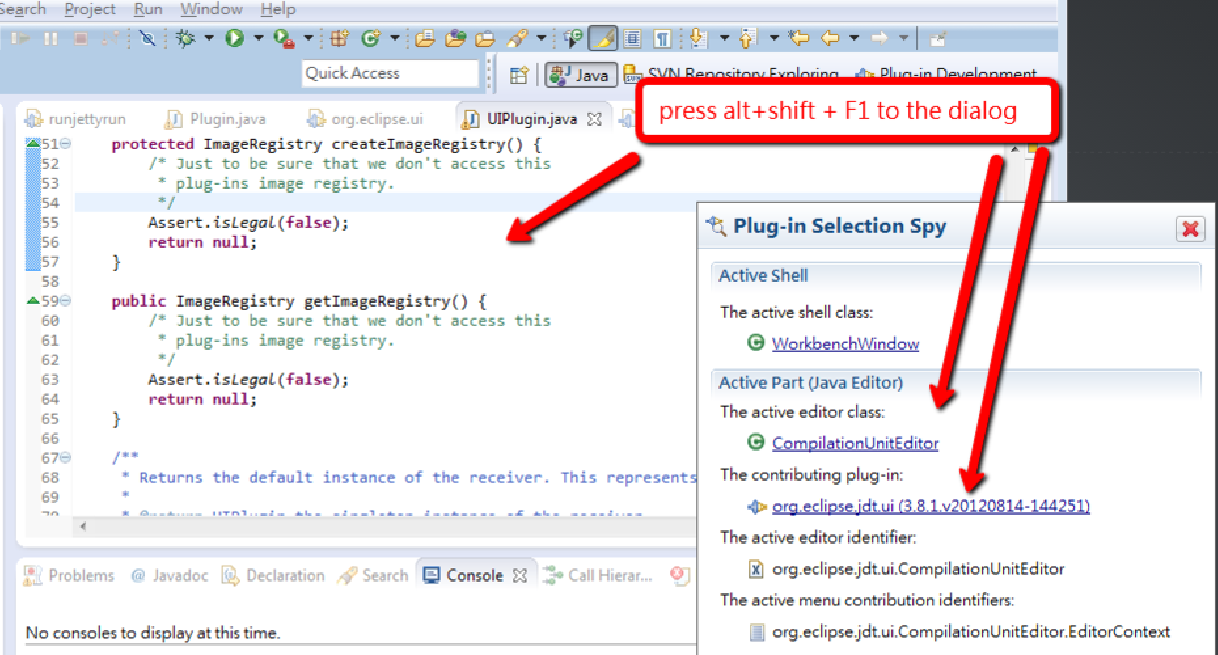Image resolution: width=1218 pixels, height=655 pixels.
Task: Click the Forward navigation arrow
Action: pyautogui.click(x=880, y=39)
